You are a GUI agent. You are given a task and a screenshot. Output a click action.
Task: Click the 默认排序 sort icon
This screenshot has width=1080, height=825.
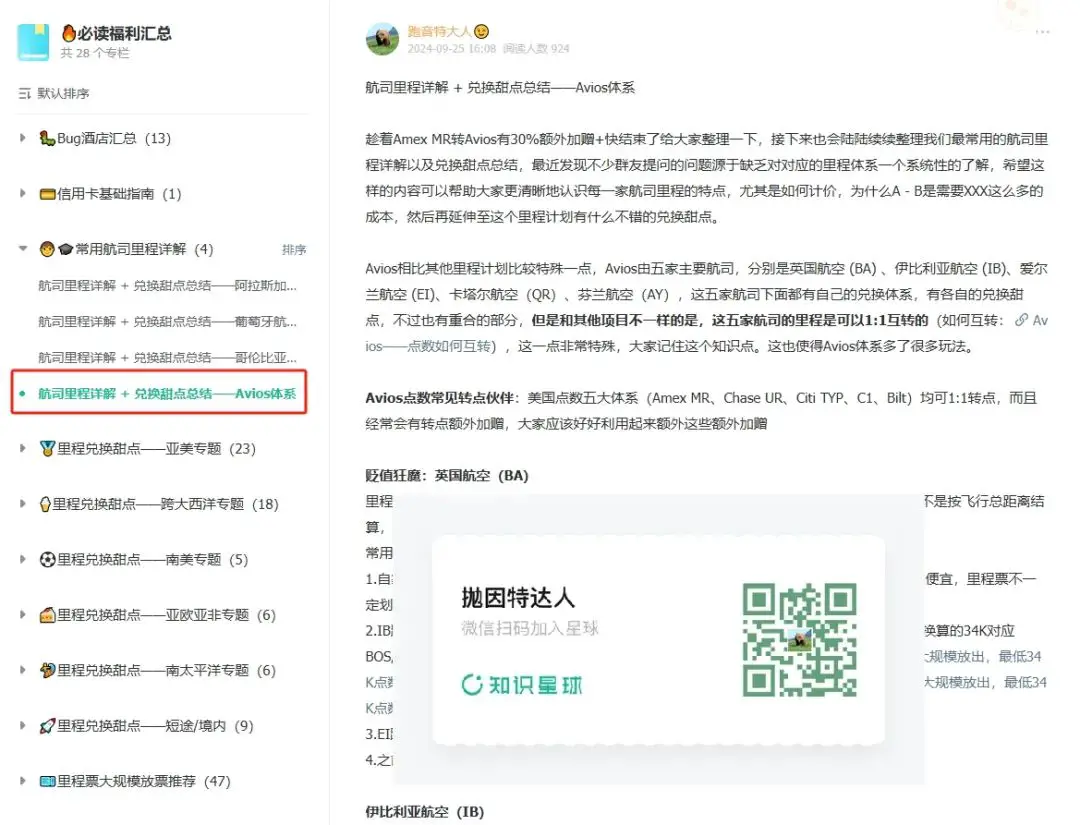coord(25,94)
